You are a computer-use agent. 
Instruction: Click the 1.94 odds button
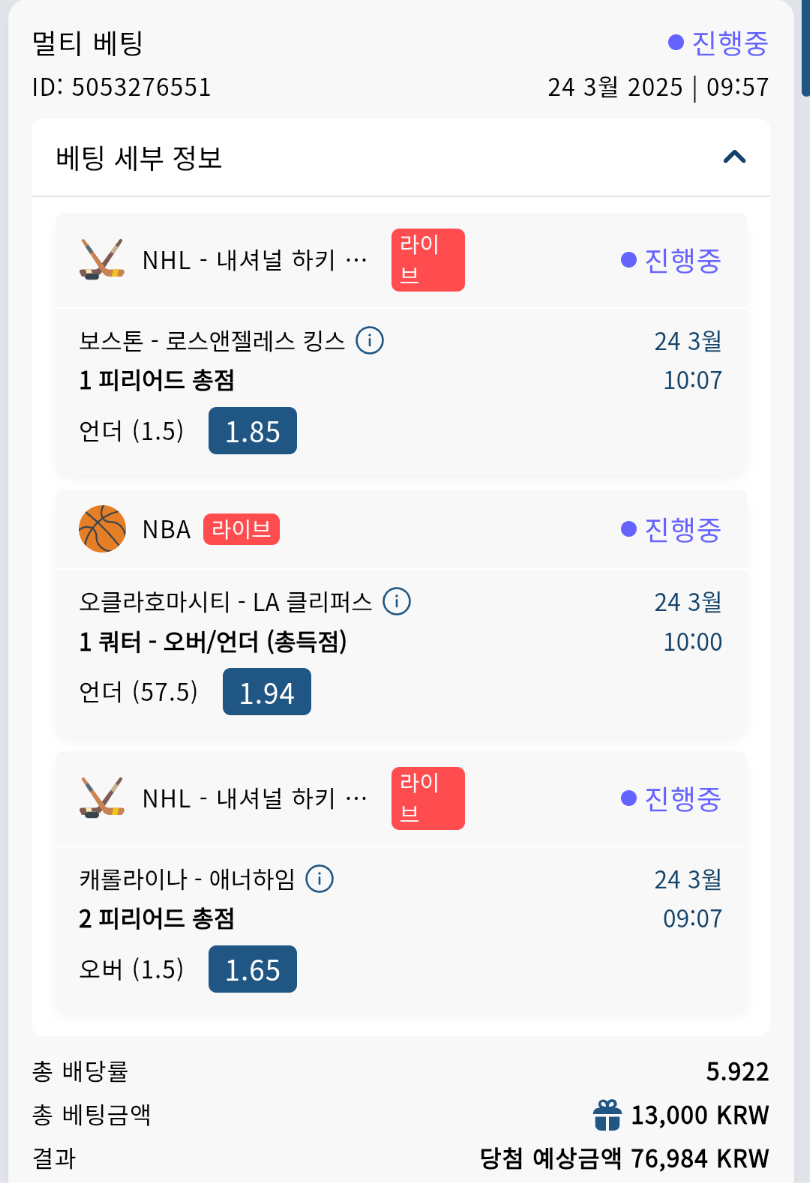(x=266, y=692)
